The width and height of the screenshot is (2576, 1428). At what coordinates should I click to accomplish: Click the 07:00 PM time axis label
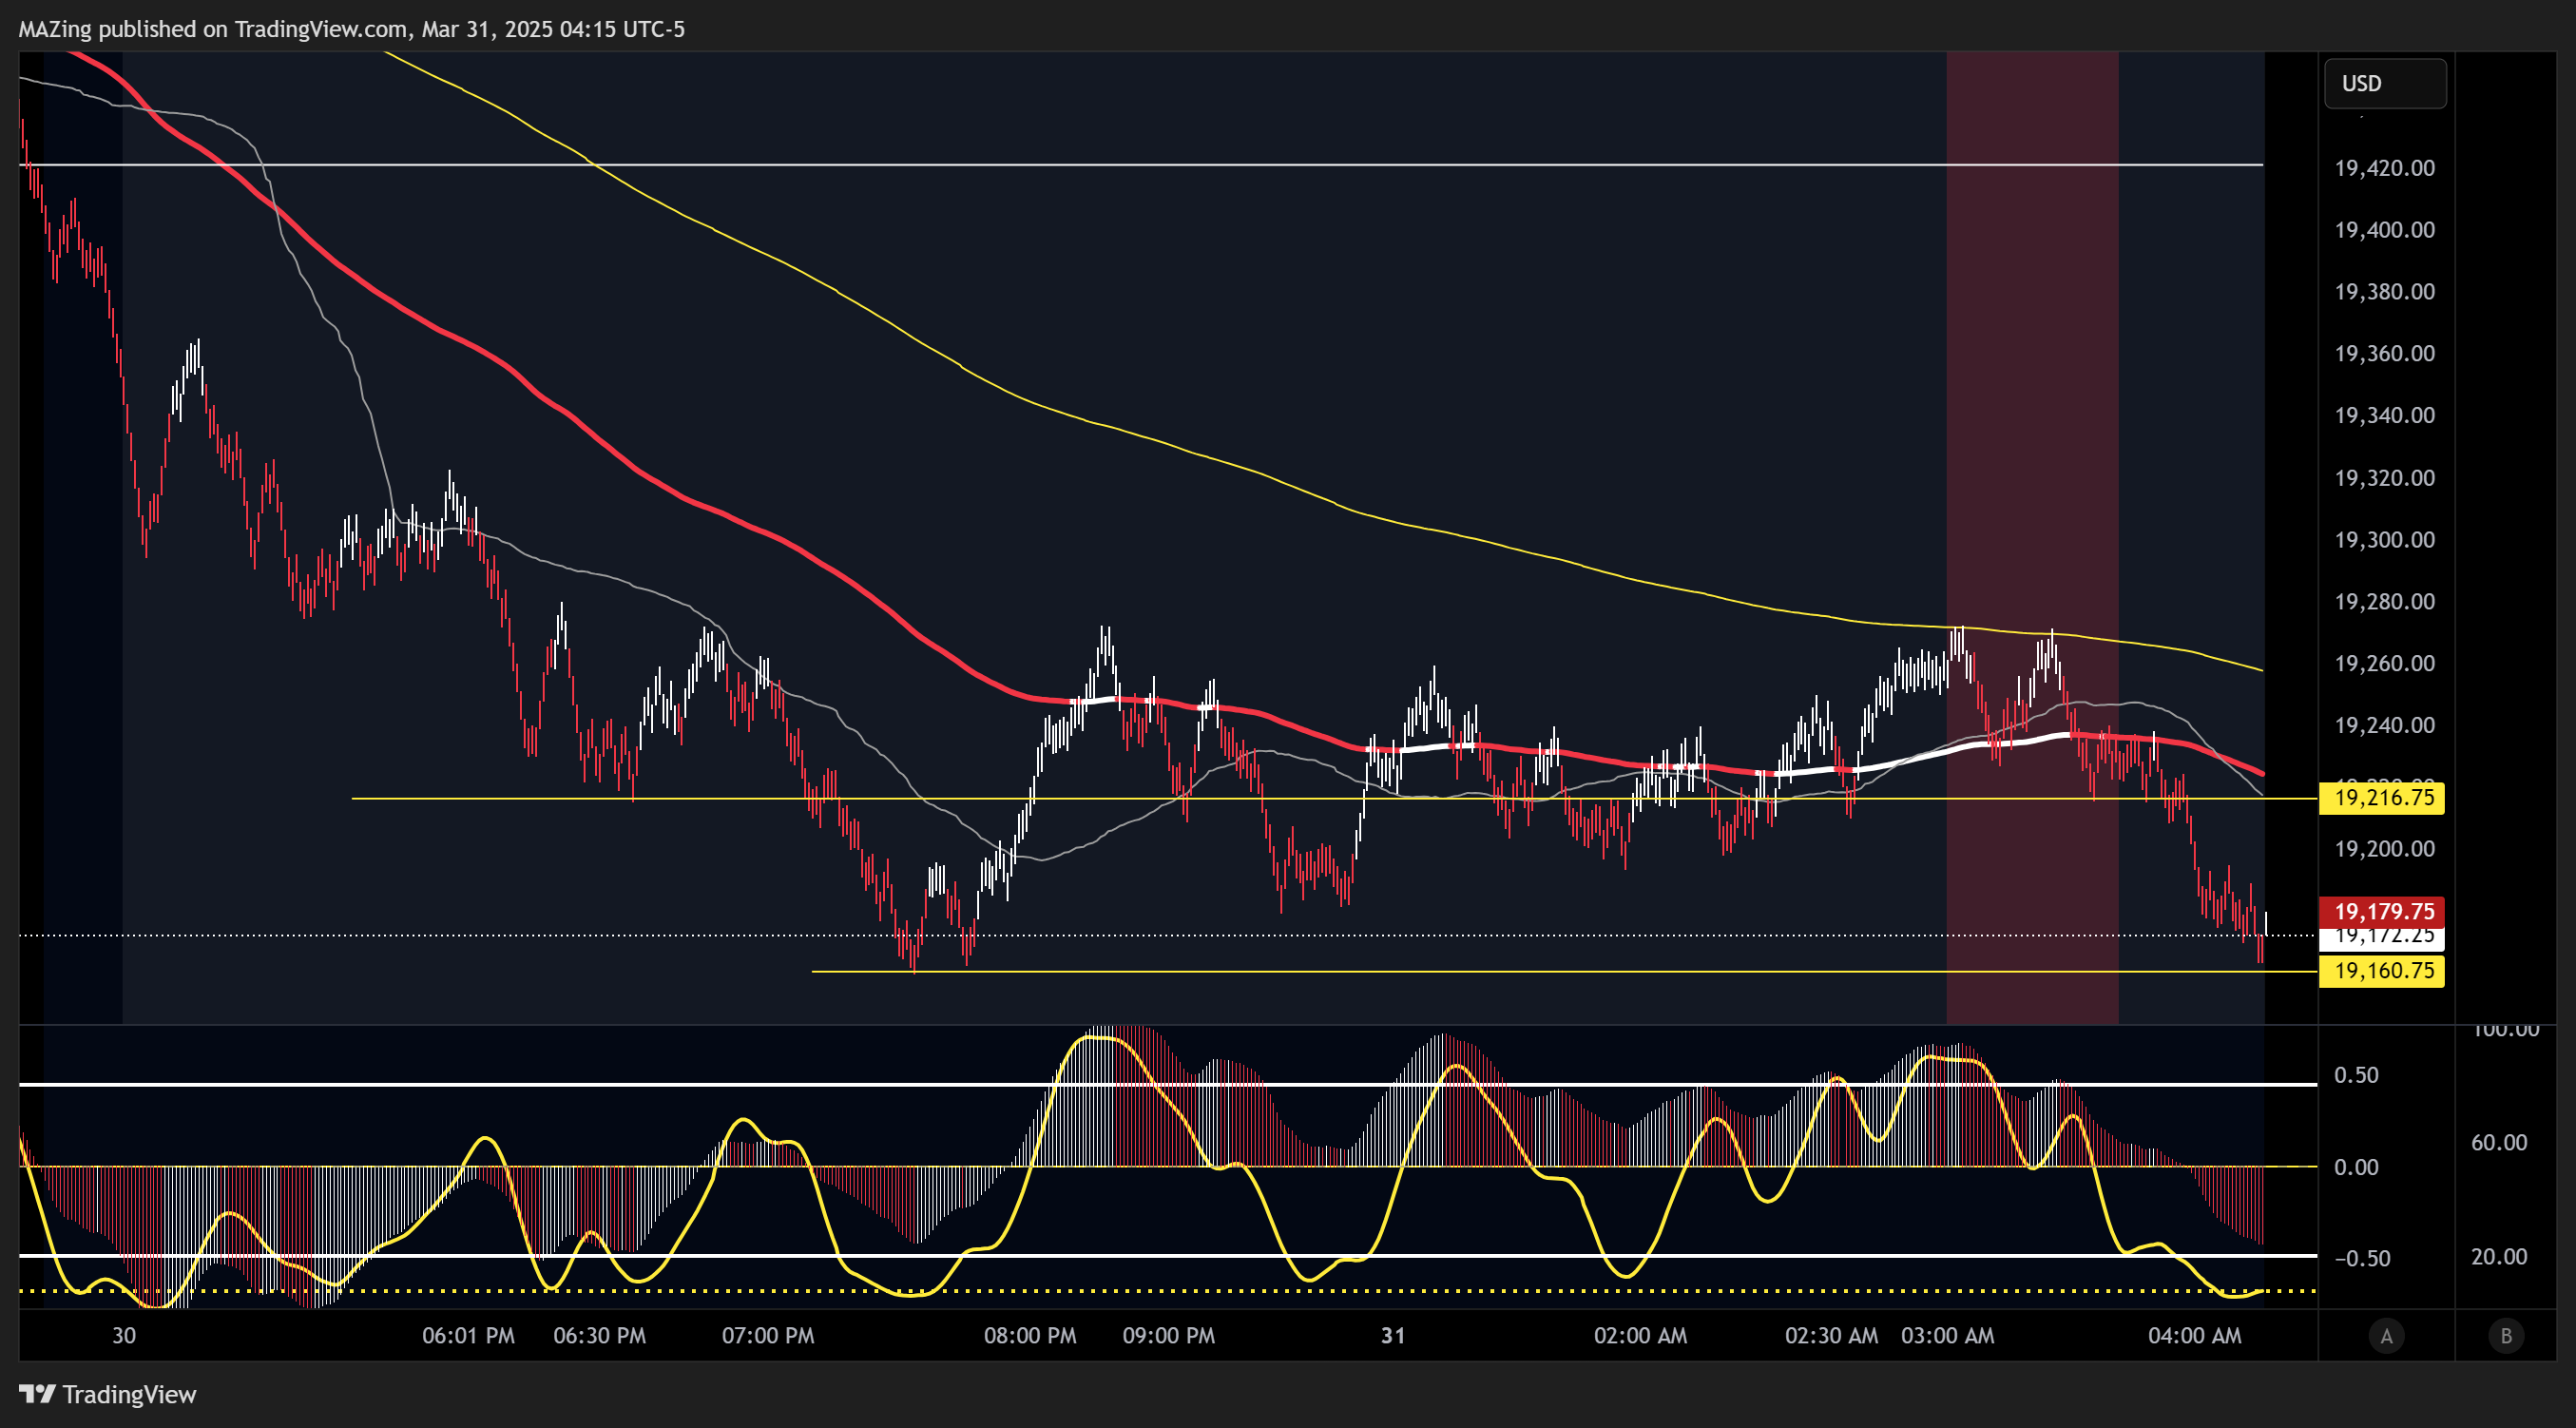[768, 1336]
